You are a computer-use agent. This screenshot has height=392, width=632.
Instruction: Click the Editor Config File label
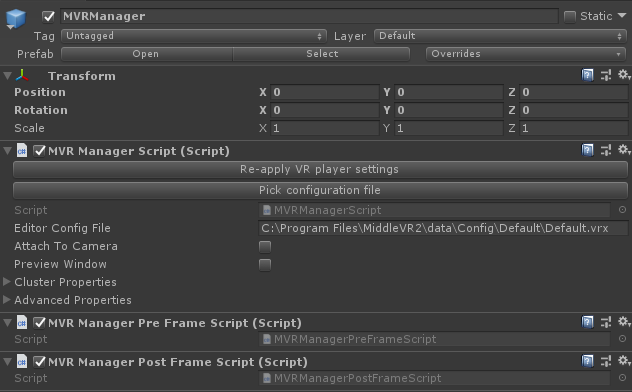click(62, 228)
